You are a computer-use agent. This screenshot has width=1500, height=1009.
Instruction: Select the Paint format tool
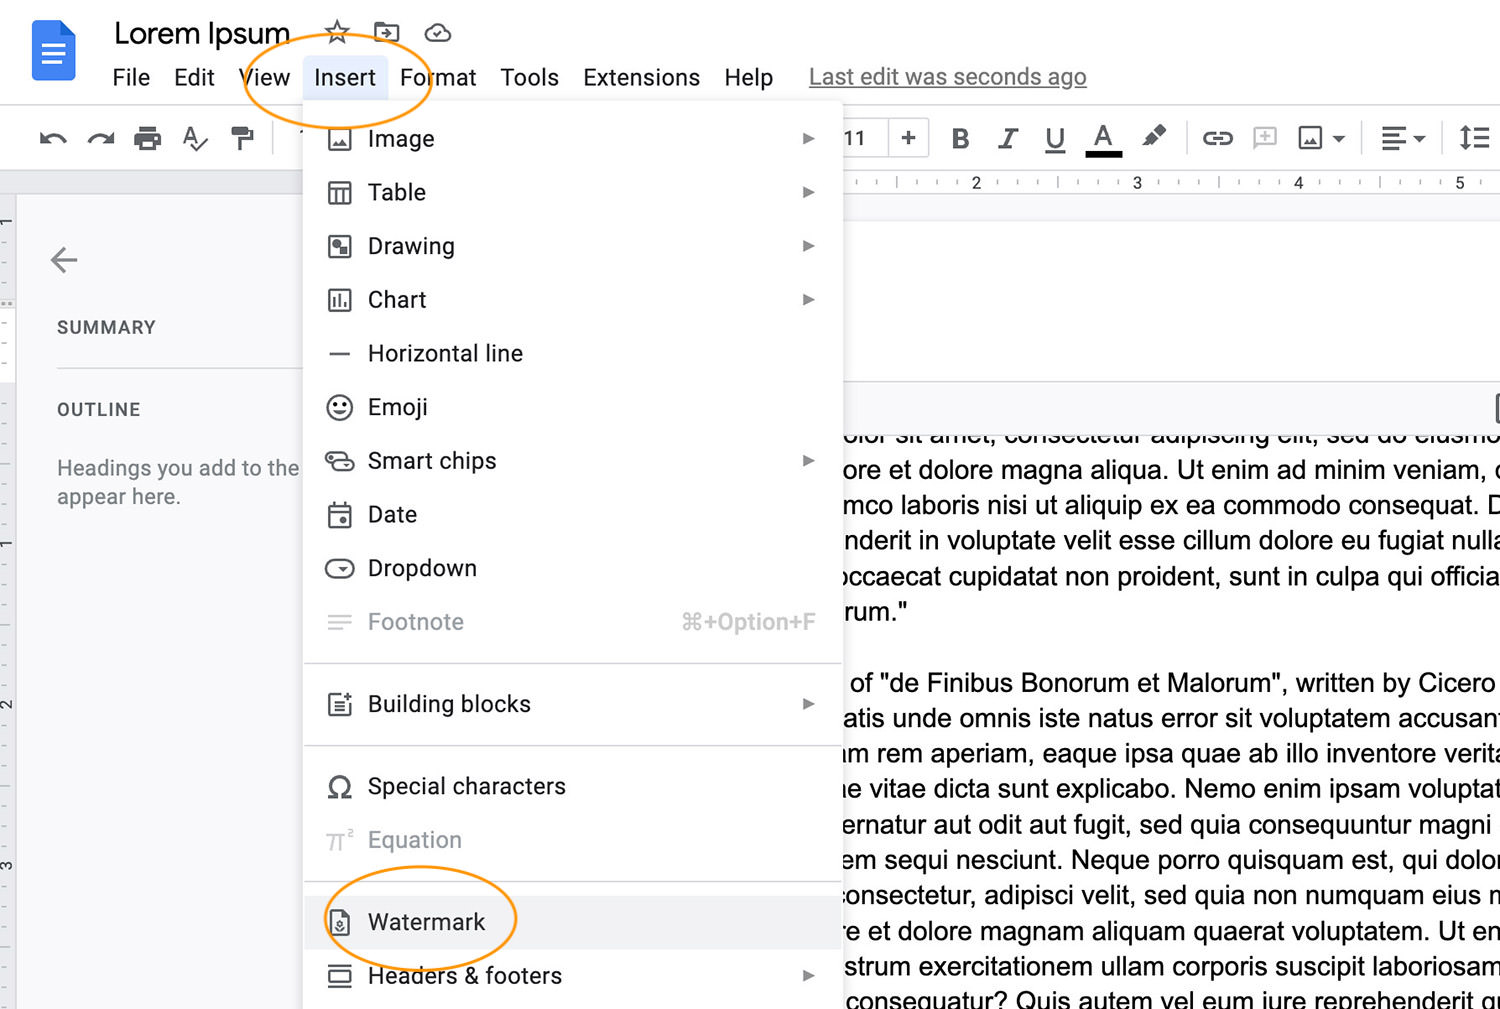(242, 138)
